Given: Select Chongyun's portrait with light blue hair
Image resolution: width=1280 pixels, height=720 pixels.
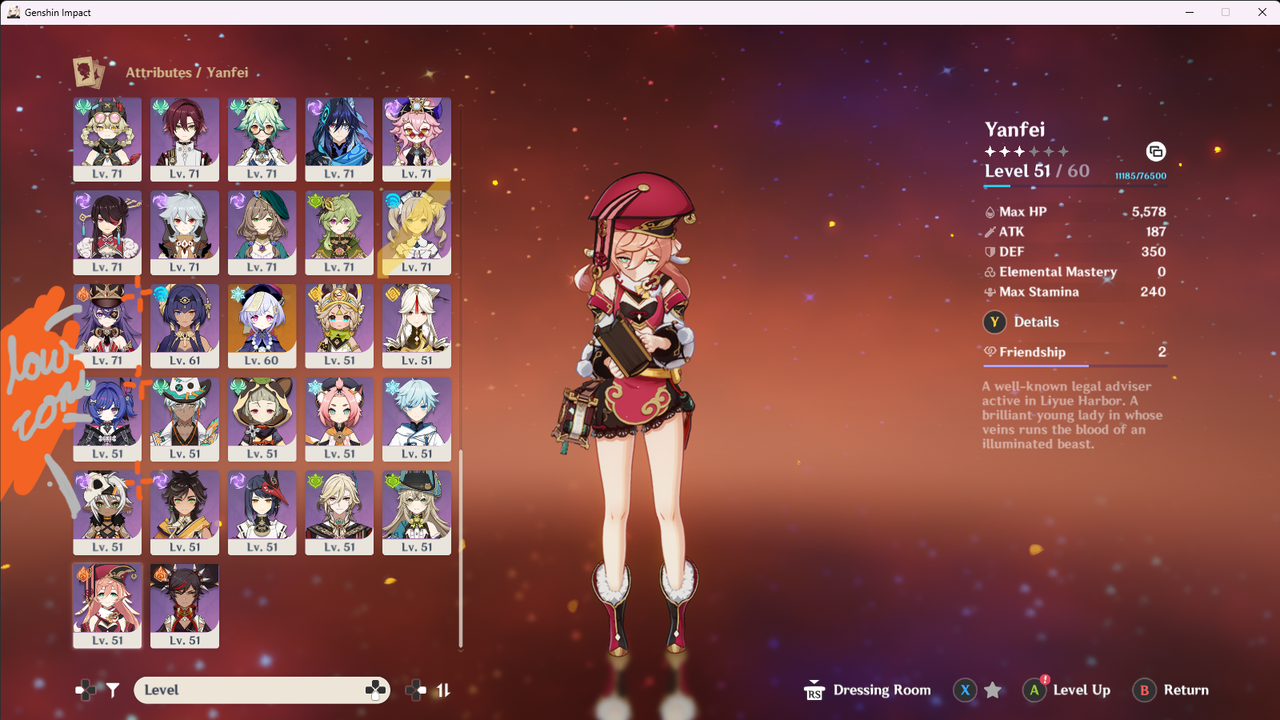Looking at the screenshot, I should 416,419.
